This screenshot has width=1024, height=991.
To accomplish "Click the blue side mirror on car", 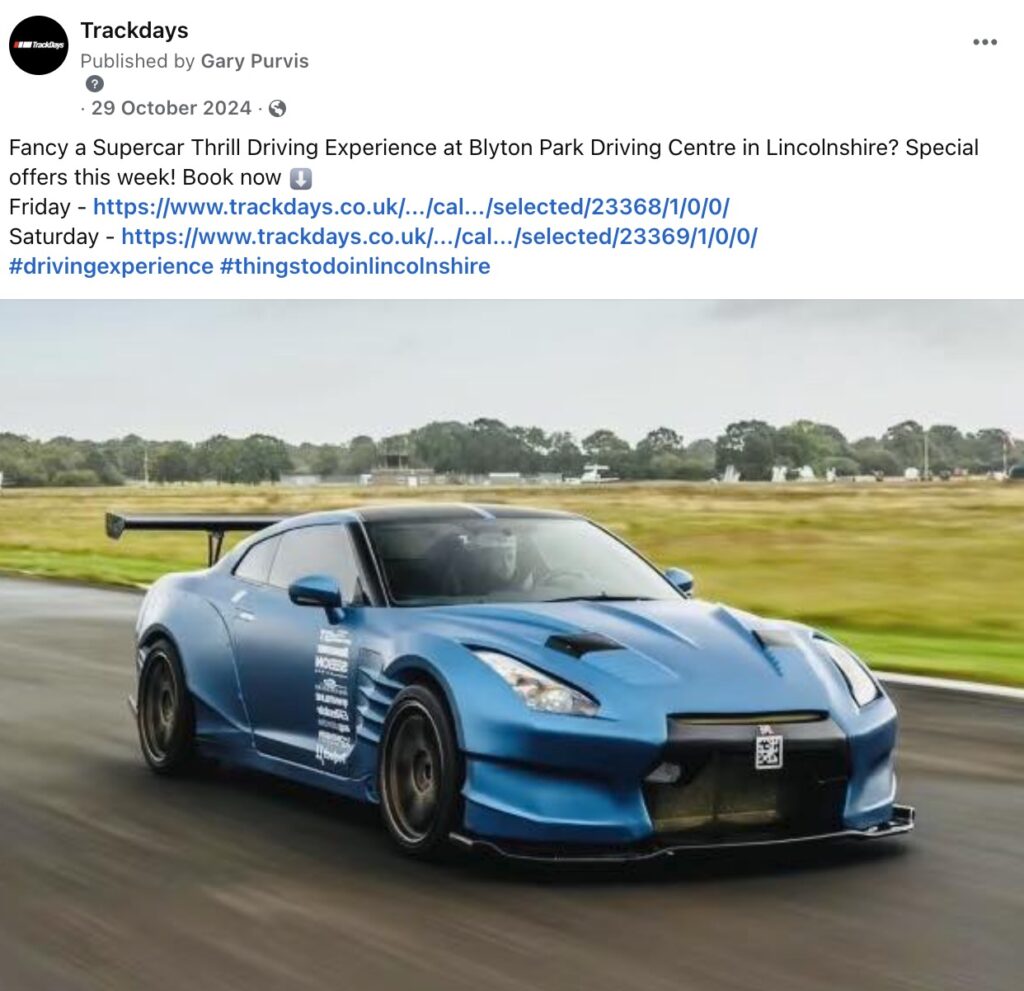I will 317,594.
